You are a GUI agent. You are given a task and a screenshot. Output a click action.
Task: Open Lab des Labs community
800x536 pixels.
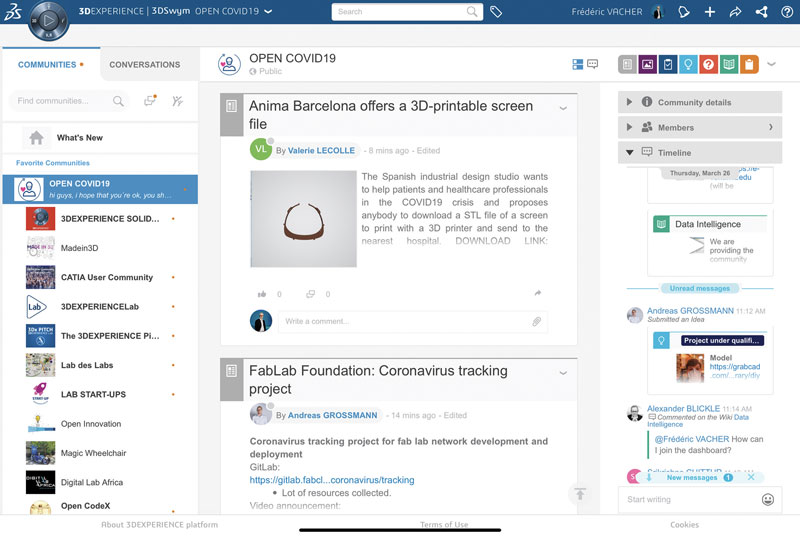[100, 365]
